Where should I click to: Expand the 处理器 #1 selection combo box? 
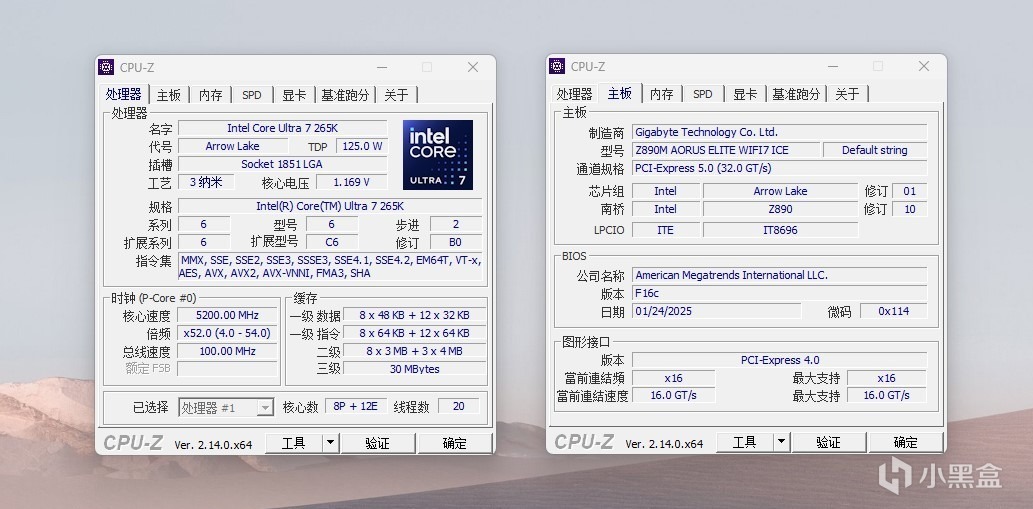[226, 408]
